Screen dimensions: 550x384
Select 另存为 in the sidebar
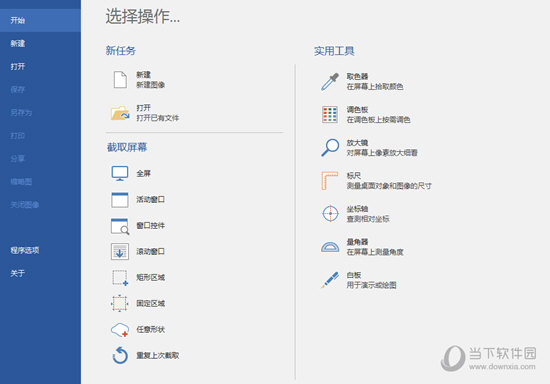pos(40,113)
